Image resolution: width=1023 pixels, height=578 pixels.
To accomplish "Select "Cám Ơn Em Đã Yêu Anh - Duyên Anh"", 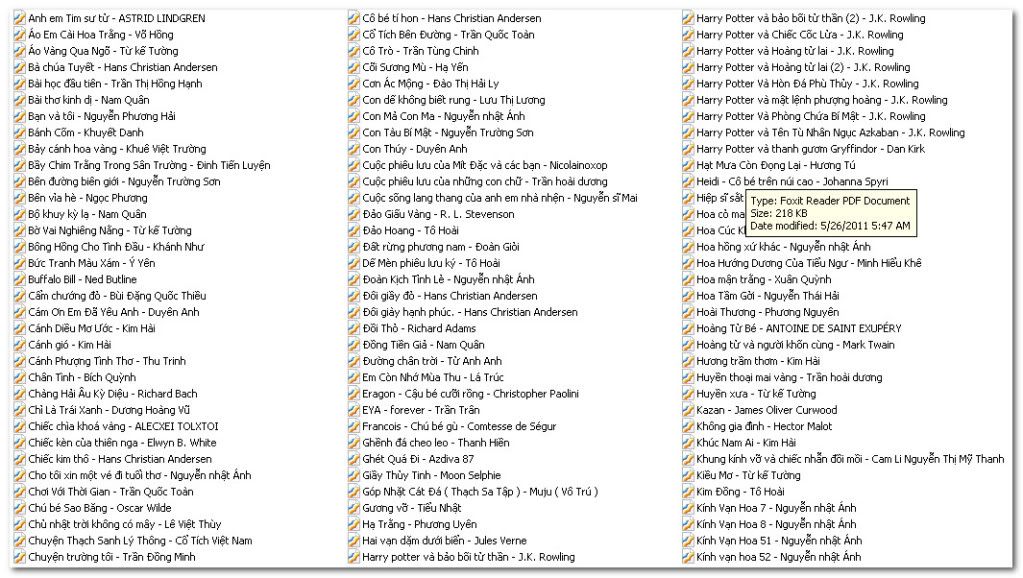I will pyautogui.click(x=114, y=312).
